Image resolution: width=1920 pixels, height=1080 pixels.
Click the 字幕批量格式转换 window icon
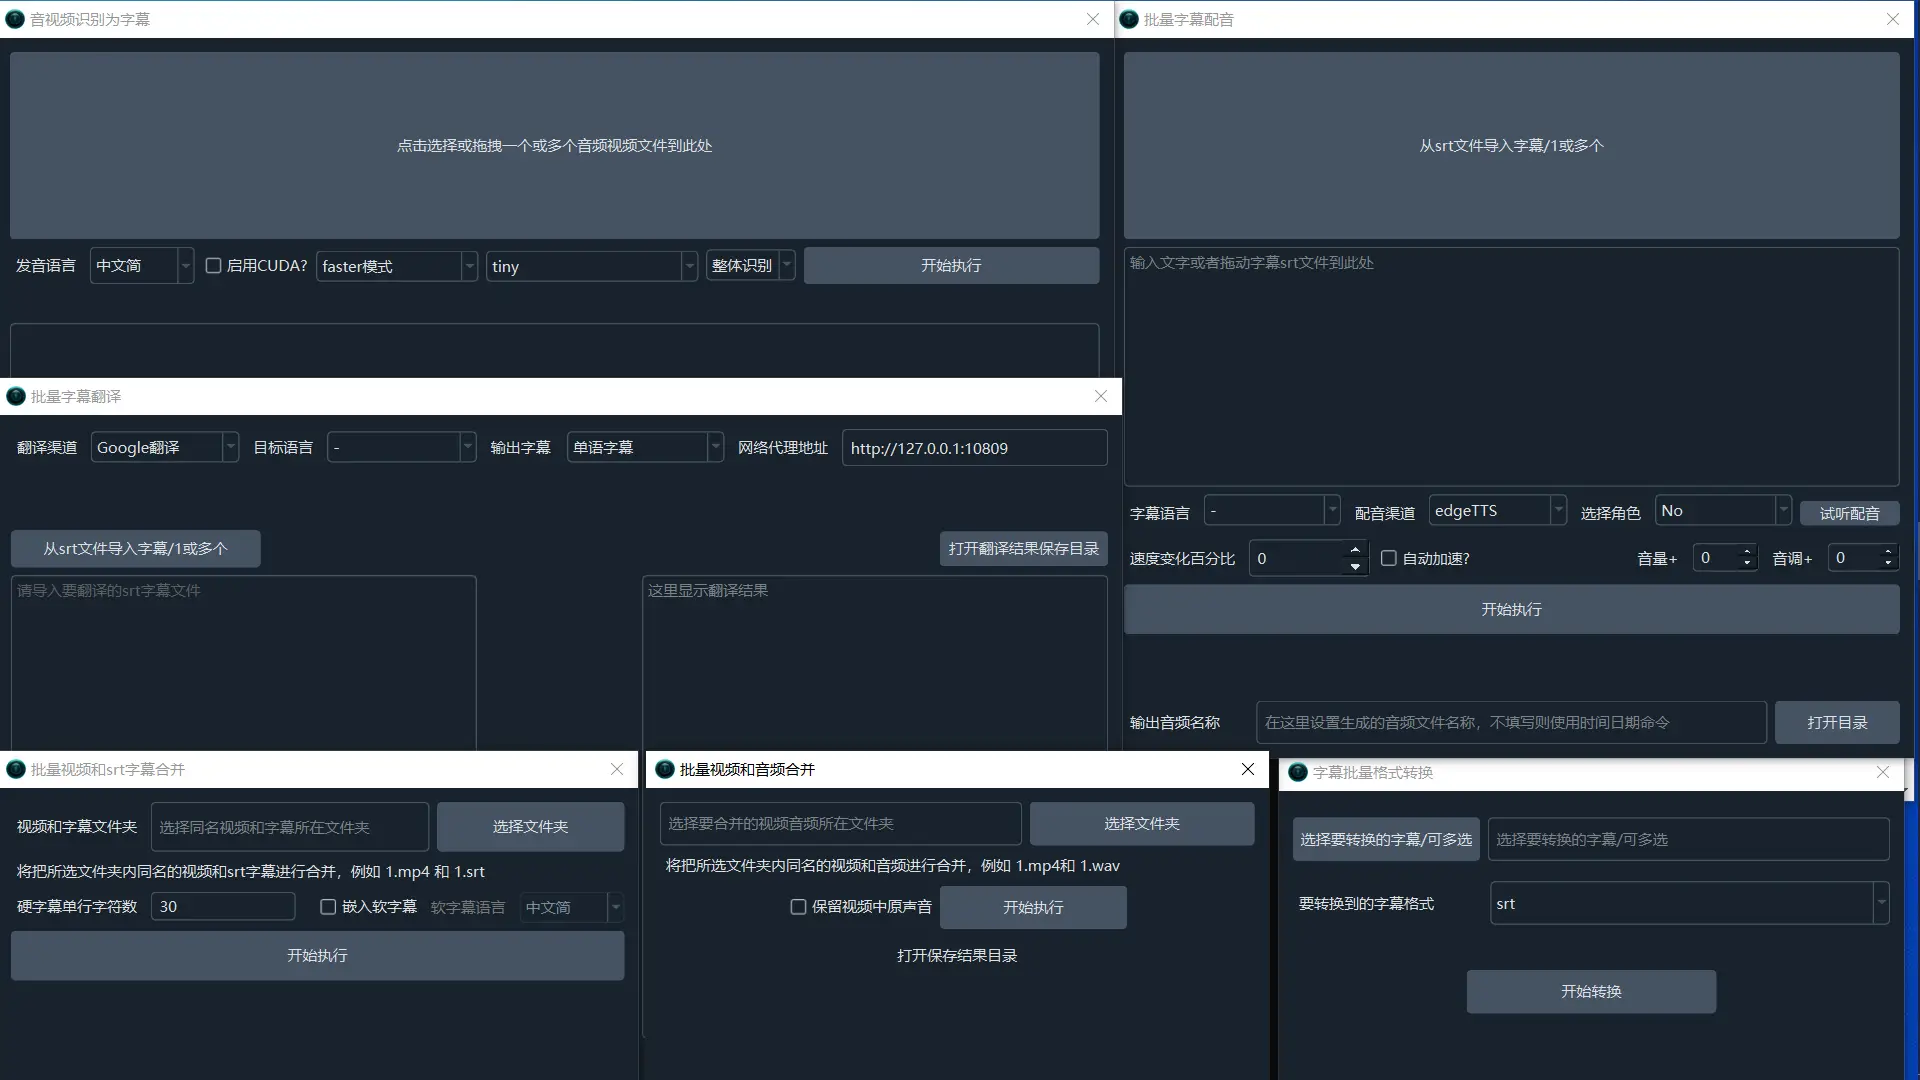click(1298, 772)
